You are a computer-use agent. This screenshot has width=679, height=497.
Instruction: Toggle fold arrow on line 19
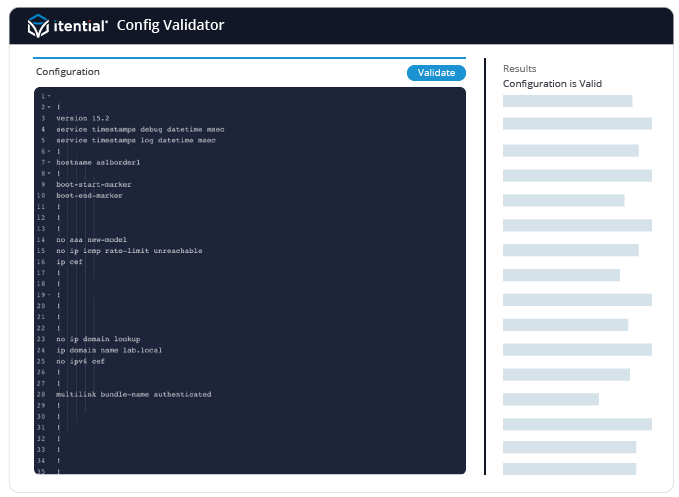click(x=49, y=295)
